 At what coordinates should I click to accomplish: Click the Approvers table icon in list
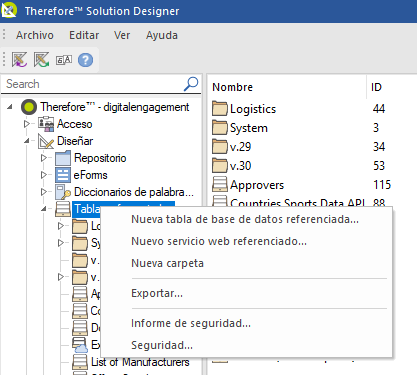coord(220,184)
